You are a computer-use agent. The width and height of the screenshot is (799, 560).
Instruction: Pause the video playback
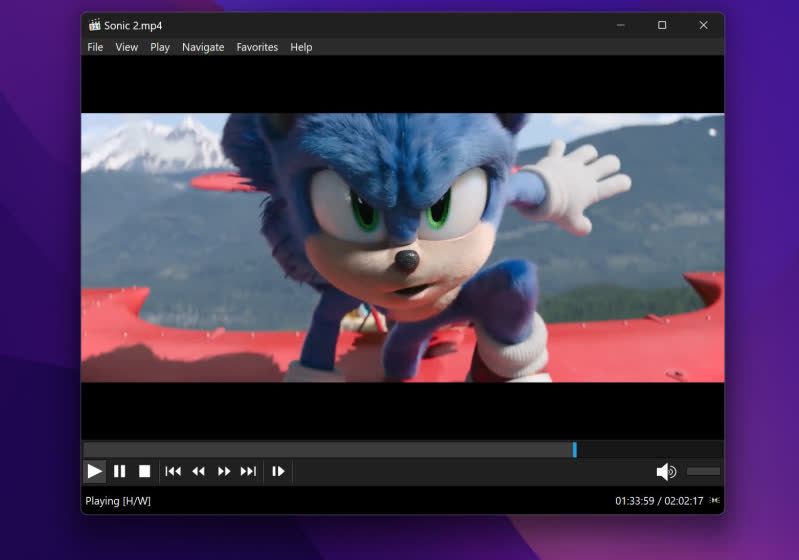coord(120,471)
